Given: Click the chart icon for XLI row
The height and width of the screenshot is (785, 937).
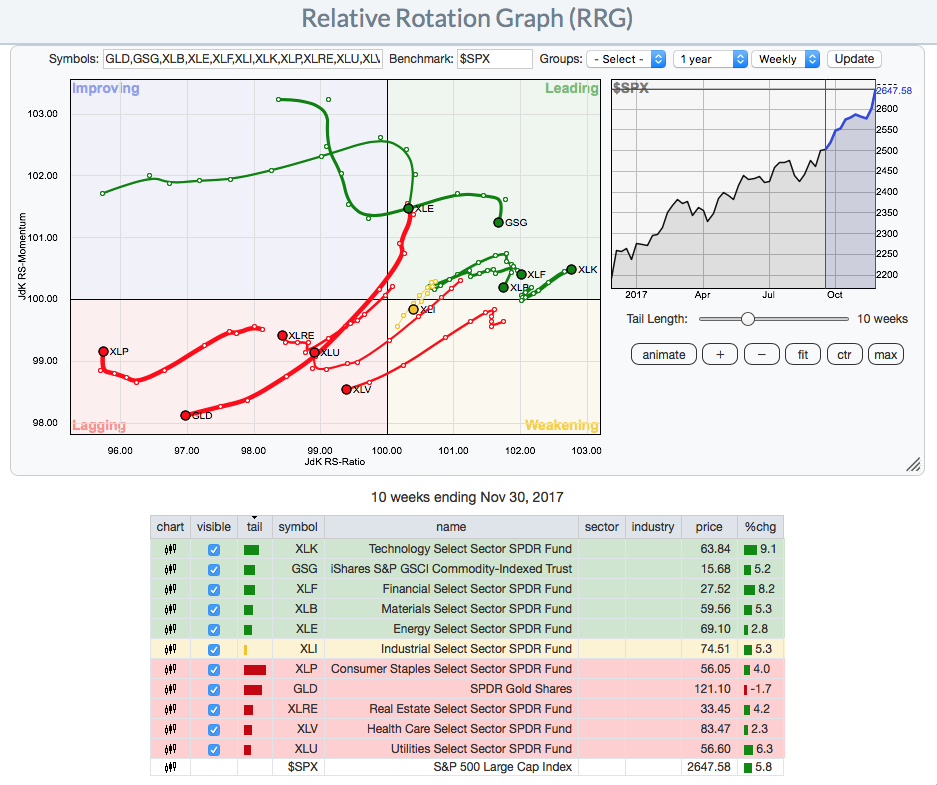Looking at the screenshot, I should [x=170, y=649].
